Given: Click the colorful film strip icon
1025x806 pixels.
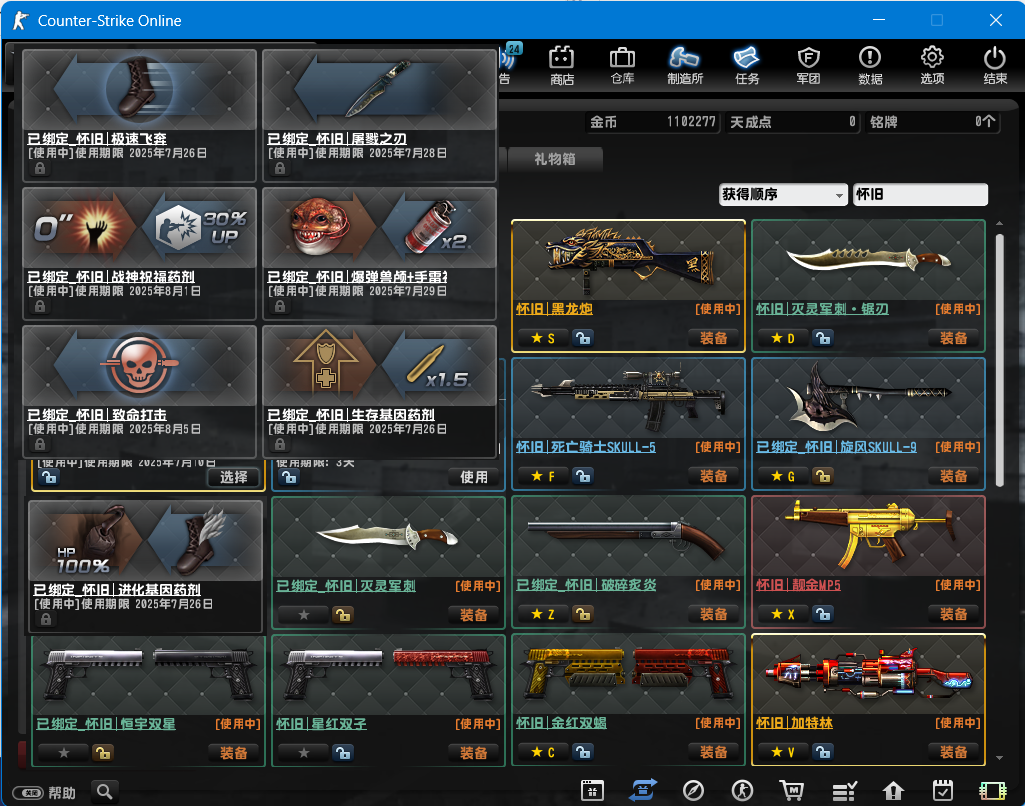Looking at the screenshot, I should (993, 790).
